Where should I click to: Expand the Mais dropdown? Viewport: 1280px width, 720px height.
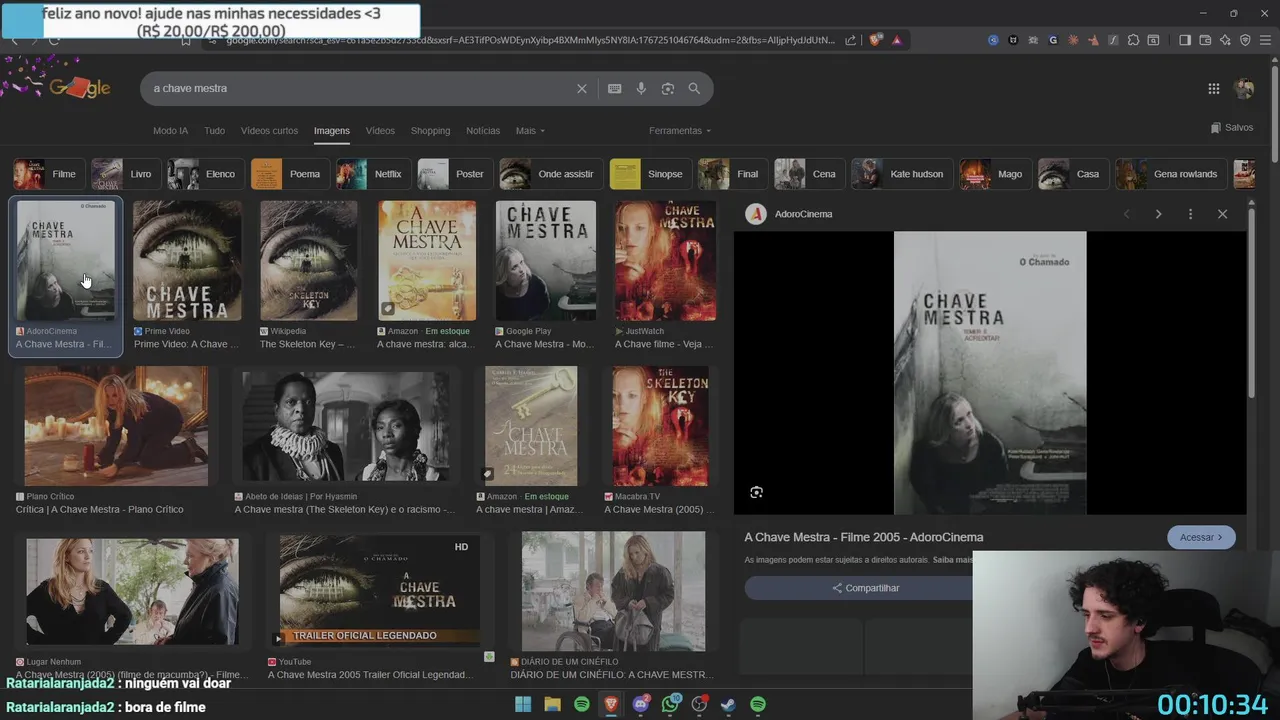[530, 131]
